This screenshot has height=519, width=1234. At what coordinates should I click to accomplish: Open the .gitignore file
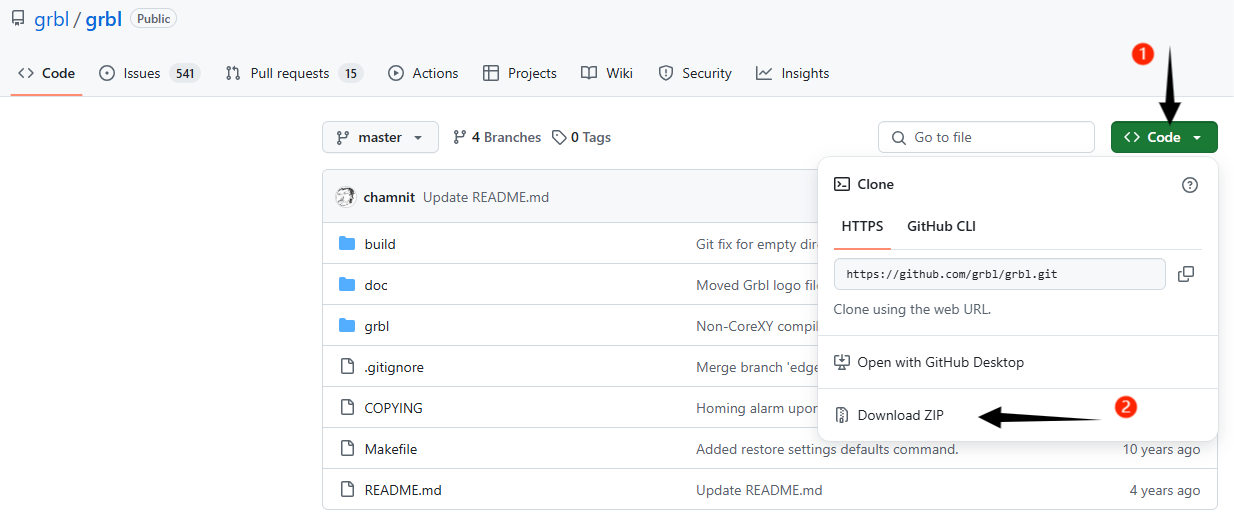[394, 367]
